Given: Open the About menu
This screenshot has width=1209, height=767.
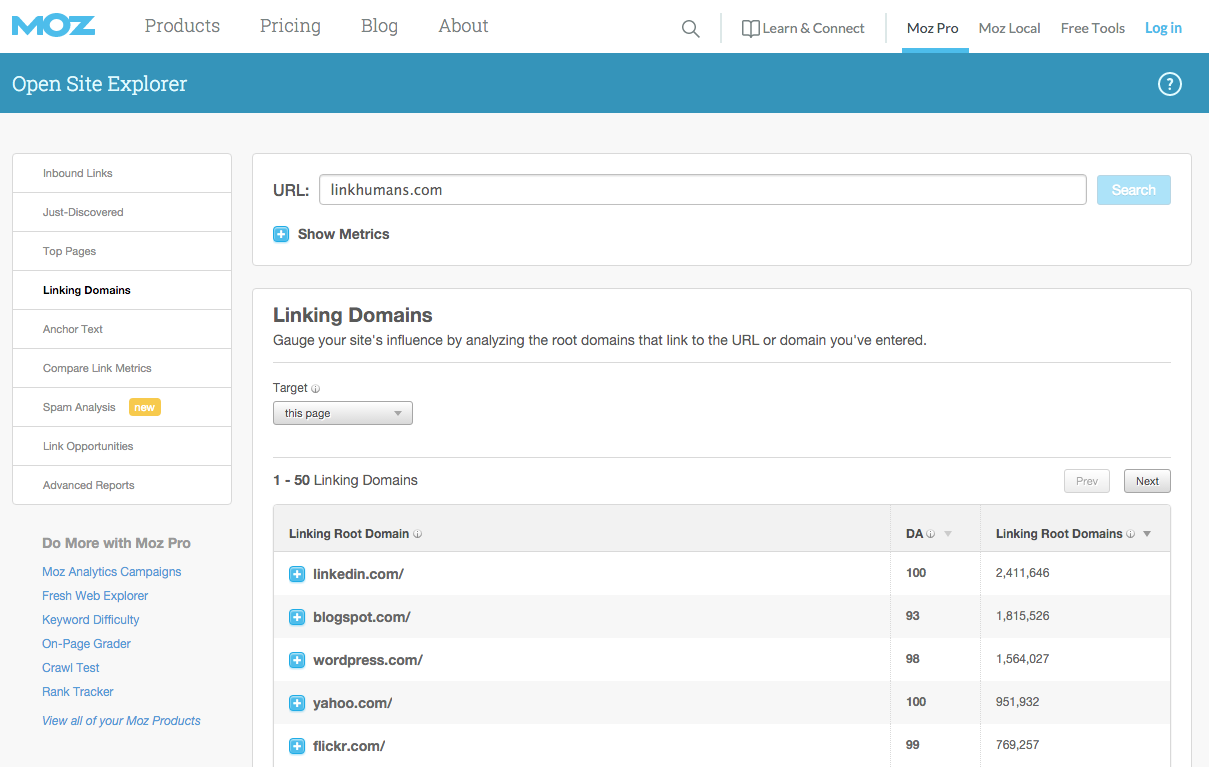Looking at the screenshot, I should 463,26.
